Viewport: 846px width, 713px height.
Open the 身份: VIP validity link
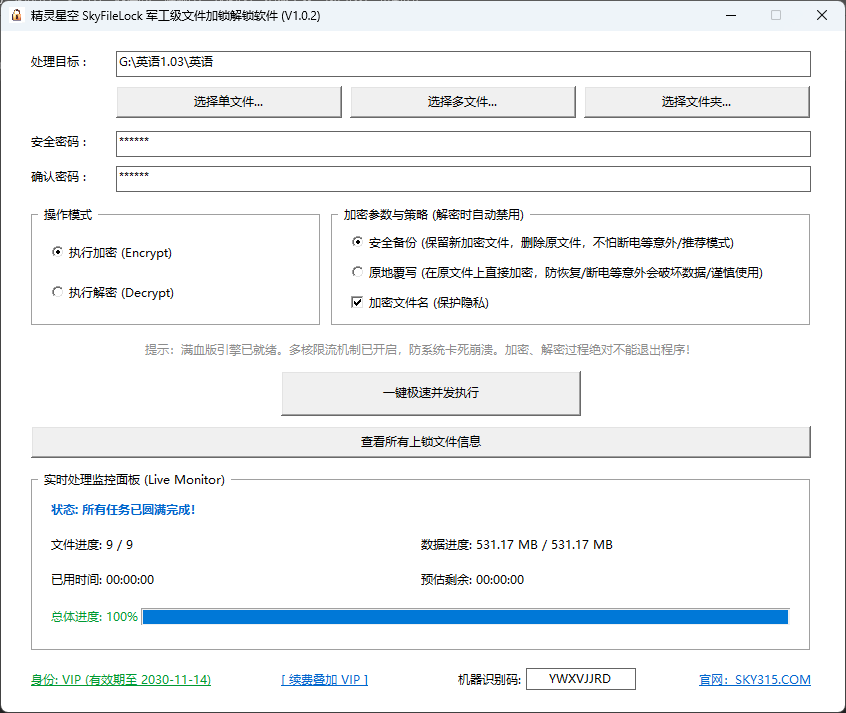click(x=121, y=680)
